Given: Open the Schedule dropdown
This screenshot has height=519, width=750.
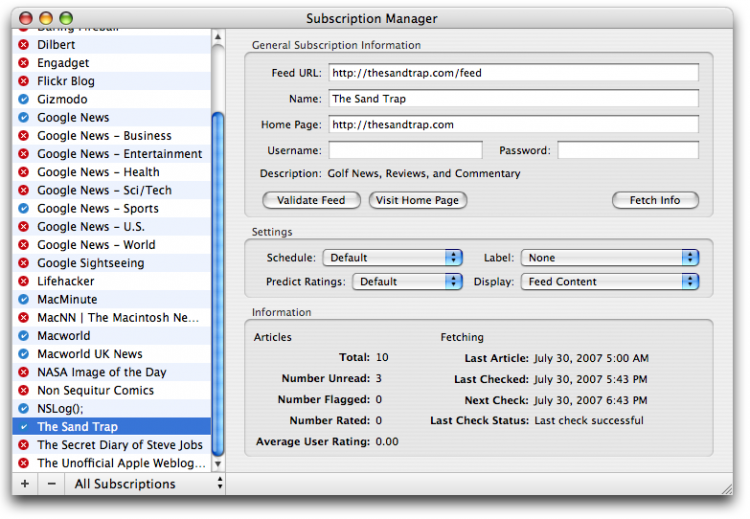Looking at the screenshot, I should [x=393, y=257].
